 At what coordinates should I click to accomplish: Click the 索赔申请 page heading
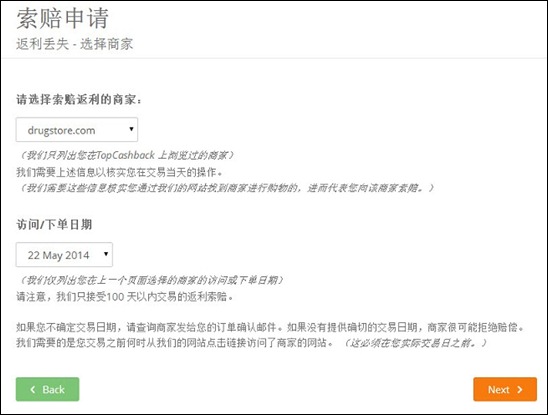63,18
